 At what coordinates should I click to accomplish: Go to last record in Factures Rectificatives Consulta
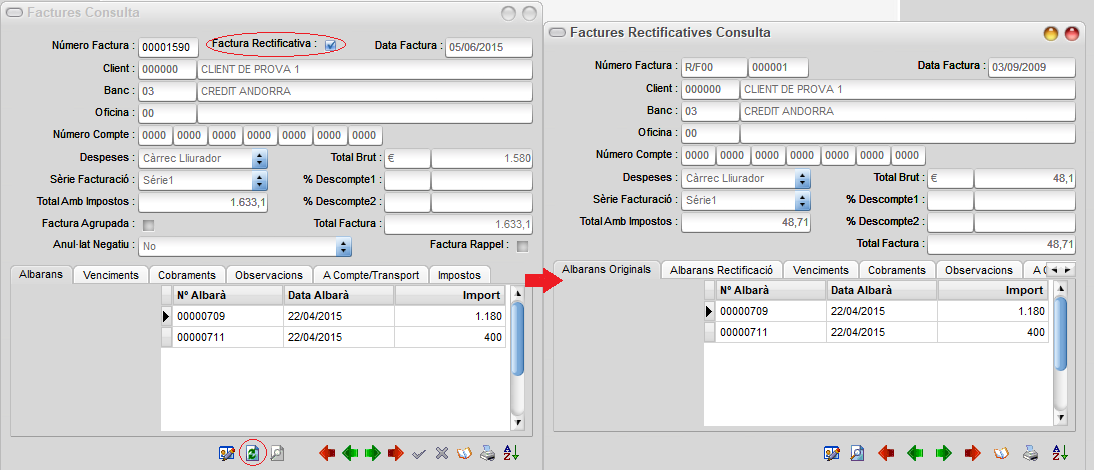tap(973, 453)
